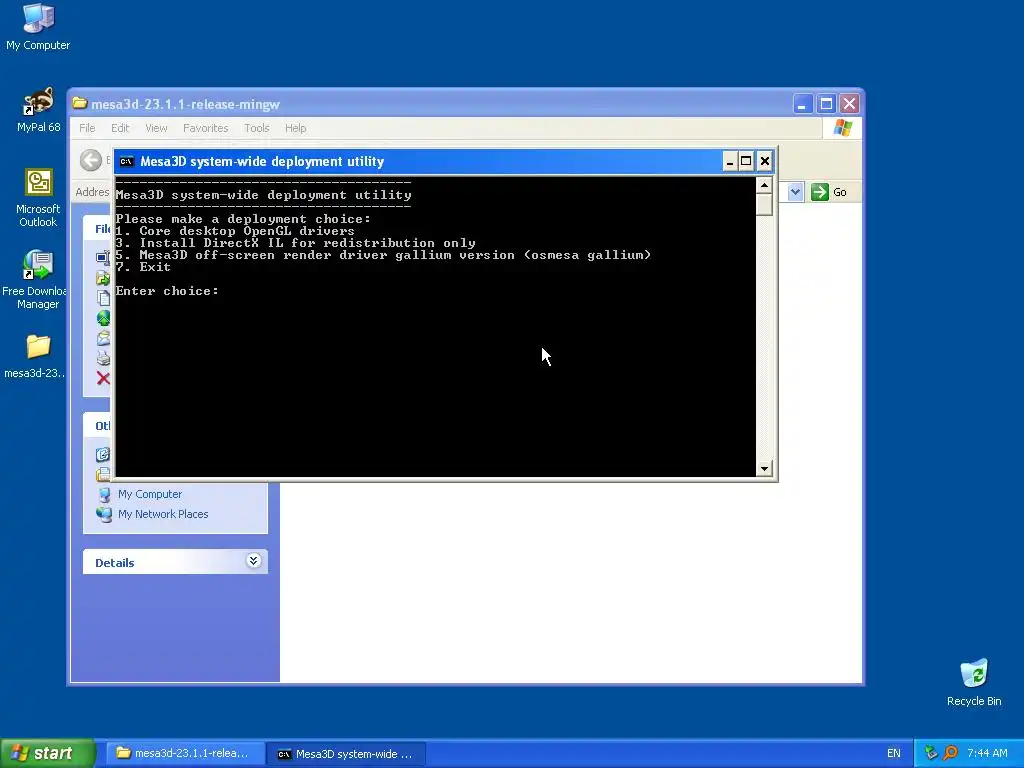Open Tools menu in Explorer window
The image size is (1024, 768).
pyautogui.click(x=257, y=128)
